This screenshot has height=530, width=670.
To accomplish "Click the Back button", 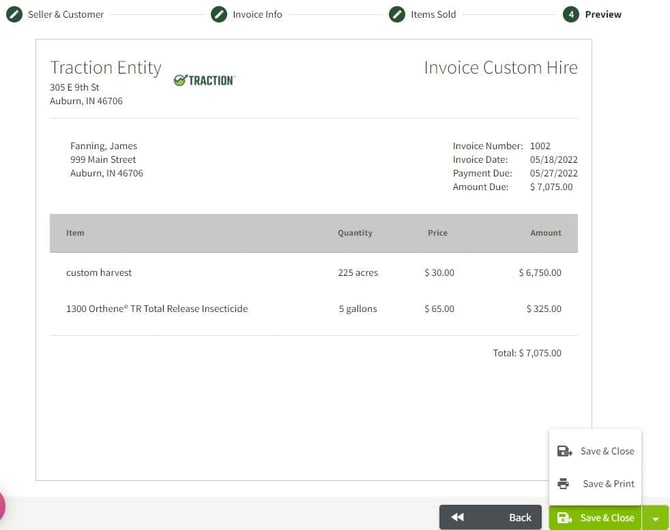I will [x=491, y=517].
